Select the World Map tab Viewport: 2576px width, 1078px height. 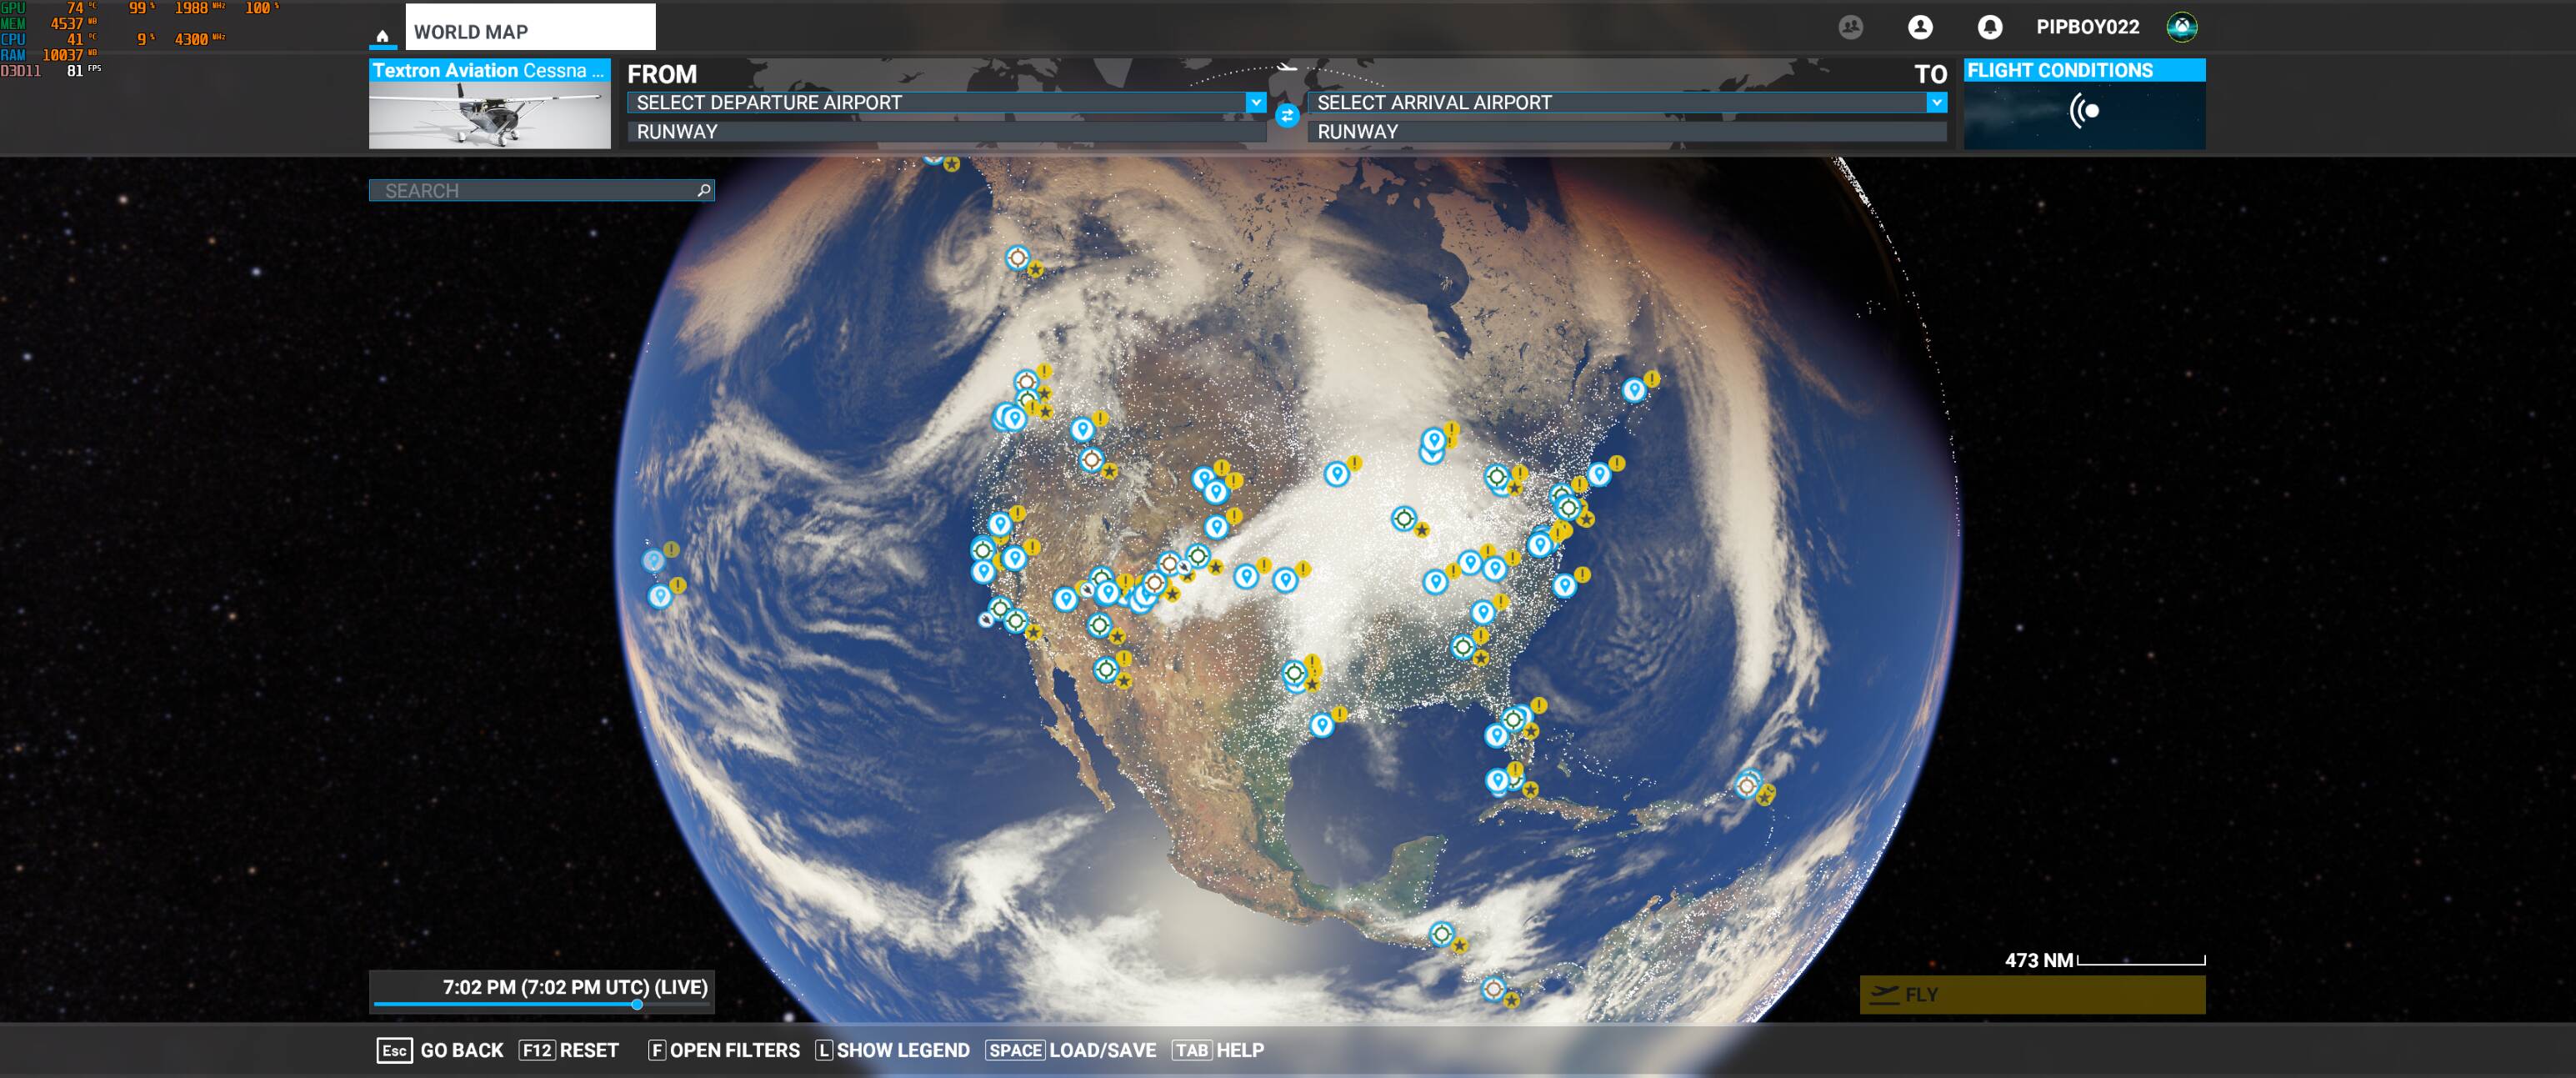[530, 28]
